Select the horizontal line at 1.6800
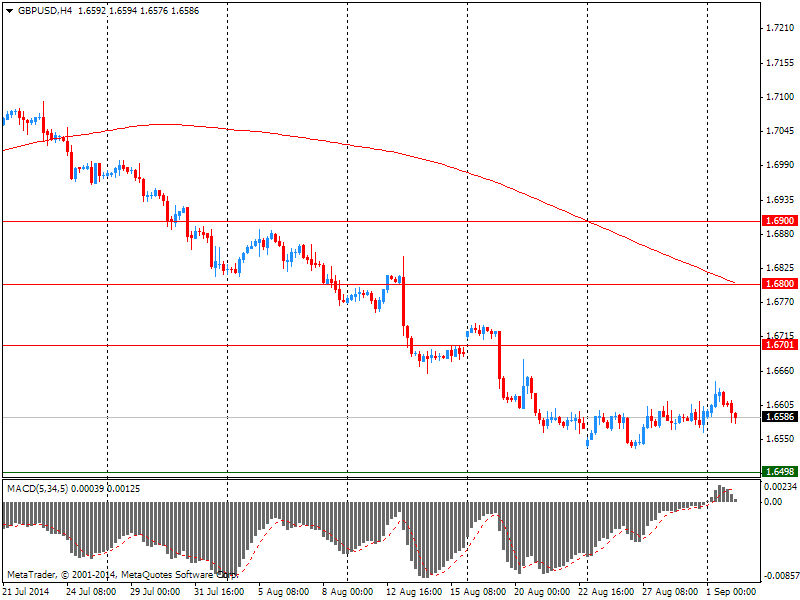This screenshot has width=800, height=600. pyautogui.click(x=381, y=284)
